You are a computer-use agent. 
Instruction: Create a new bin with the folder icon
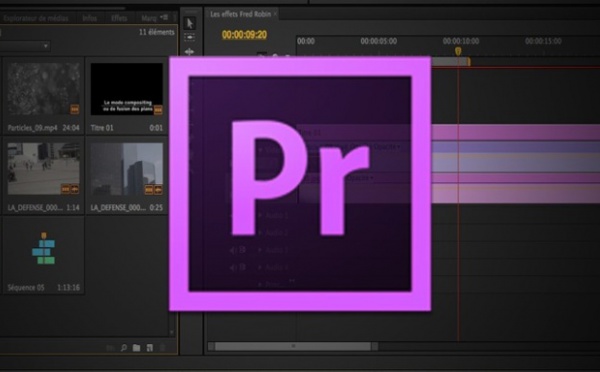[x=136, y=348]
